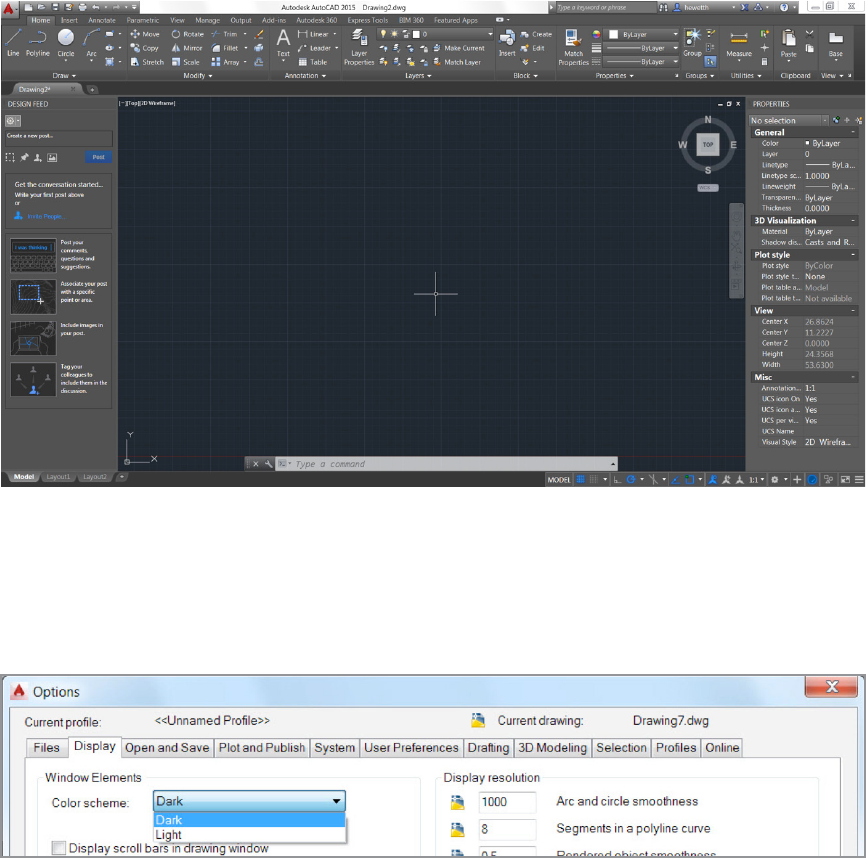Viewport: 866px width, 858px height.
Task: Check Display scroll bars in drawing window
Action: point(59,848)
